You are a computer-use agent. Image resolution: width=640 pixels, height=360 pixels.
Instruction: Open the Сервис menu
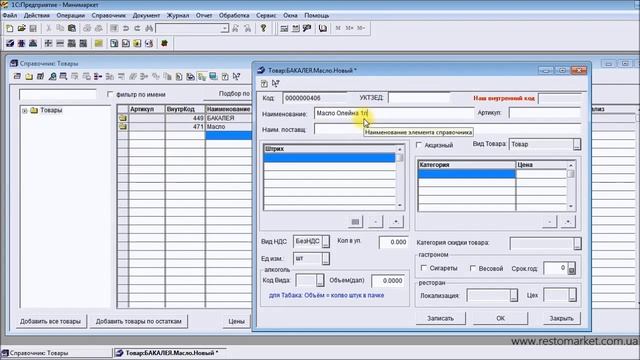[266, 15]
